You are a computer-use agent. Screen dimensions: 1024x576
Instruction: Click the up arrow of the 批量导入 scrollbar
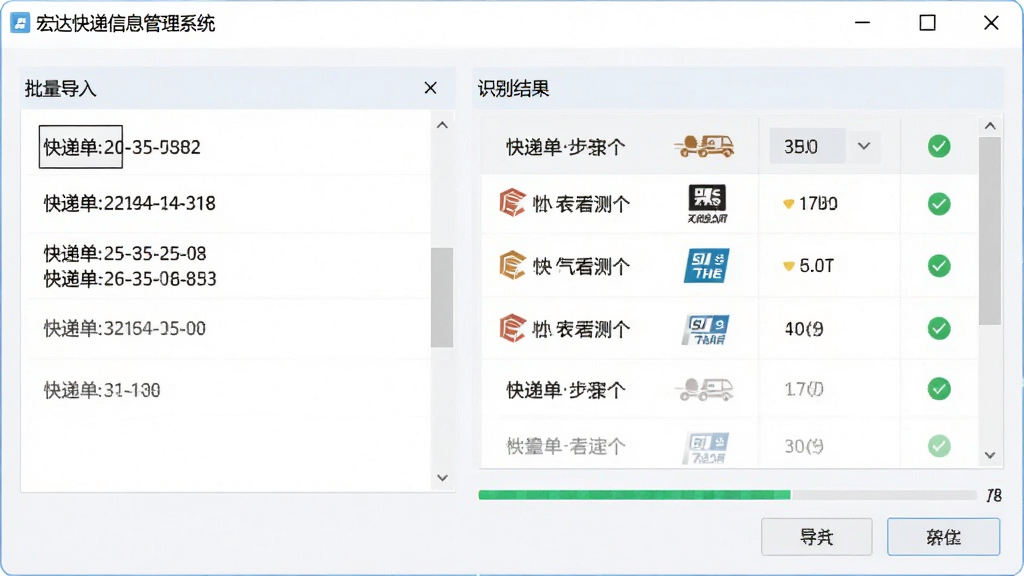point(442,125)
